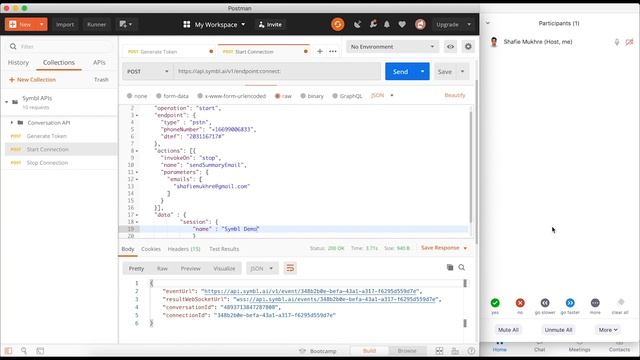The width and height of the screenshot is (640, 360).
Task: Click go slower in Zoom panel
Action: (x=545, y=303)
